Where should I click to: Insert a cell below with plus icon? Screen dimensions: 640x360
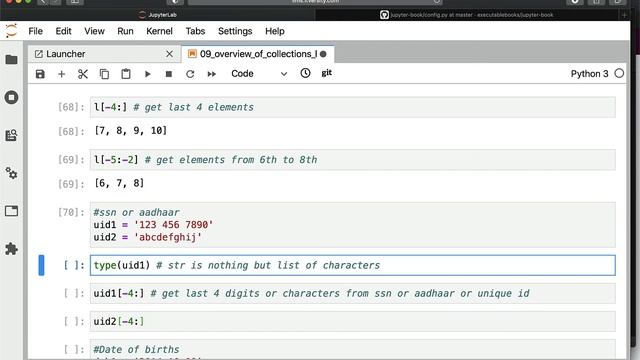pos(62,74)
